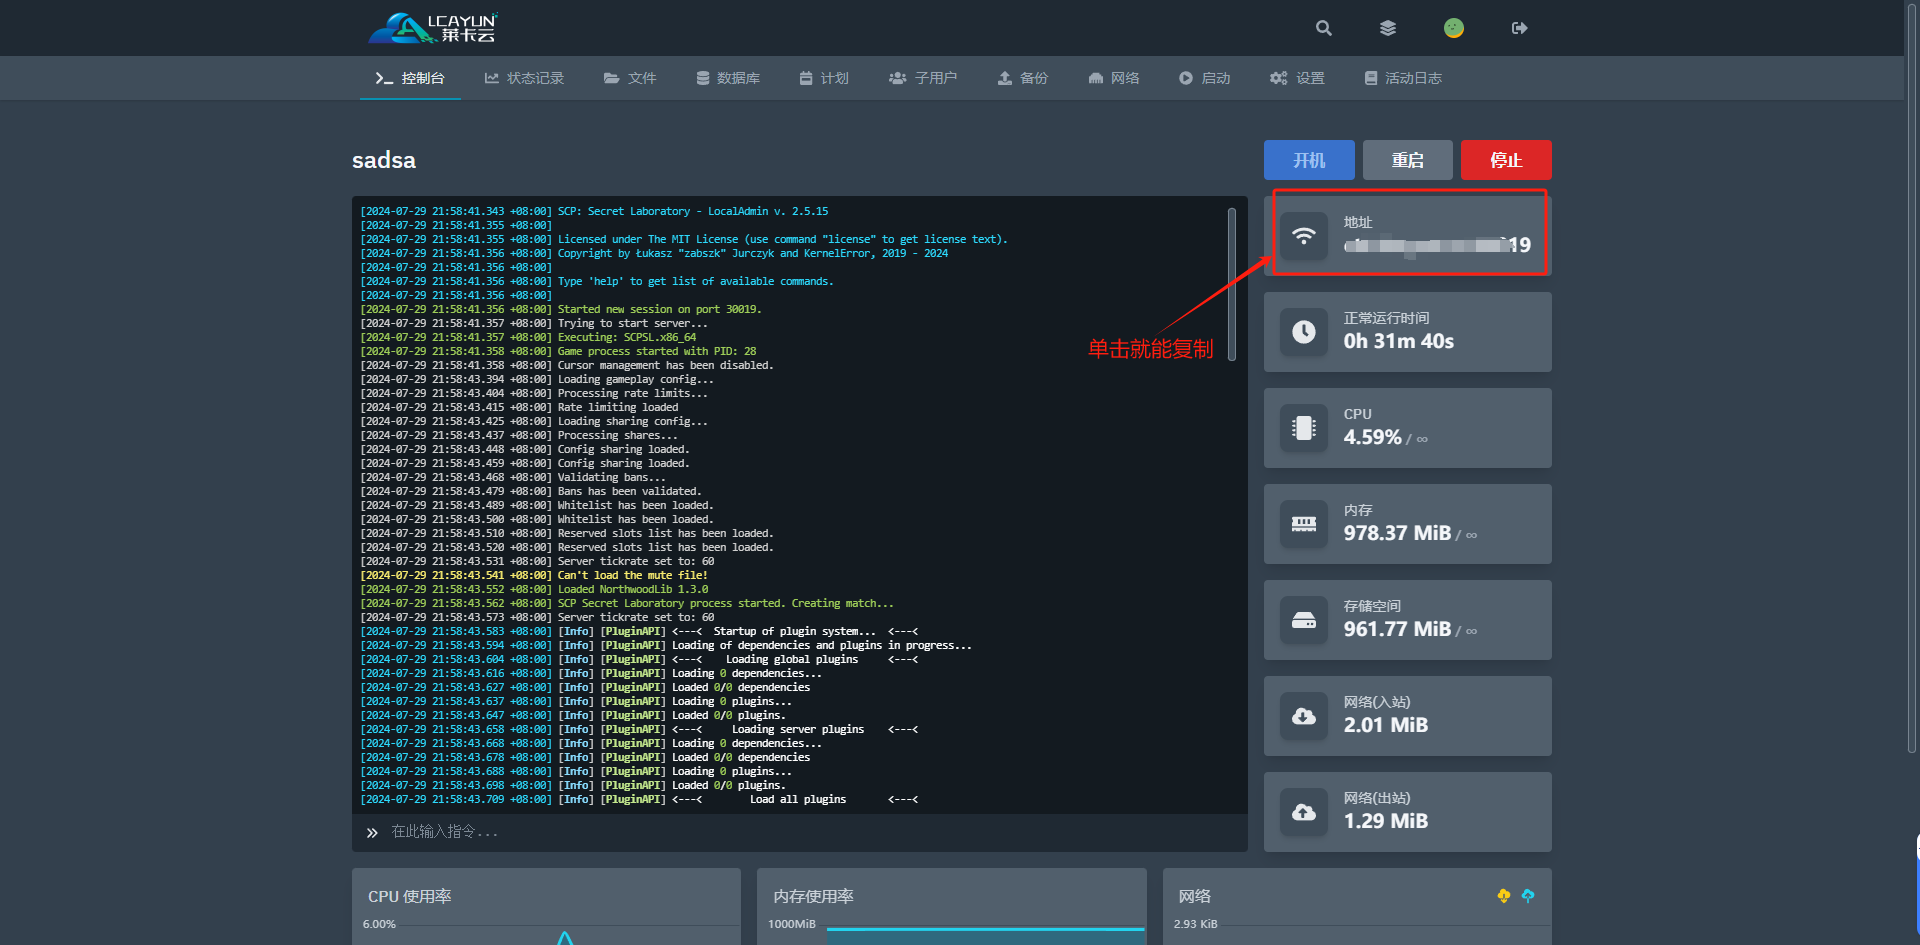Open the 启动 tab
The image size is (1920, 945).
1204,78
